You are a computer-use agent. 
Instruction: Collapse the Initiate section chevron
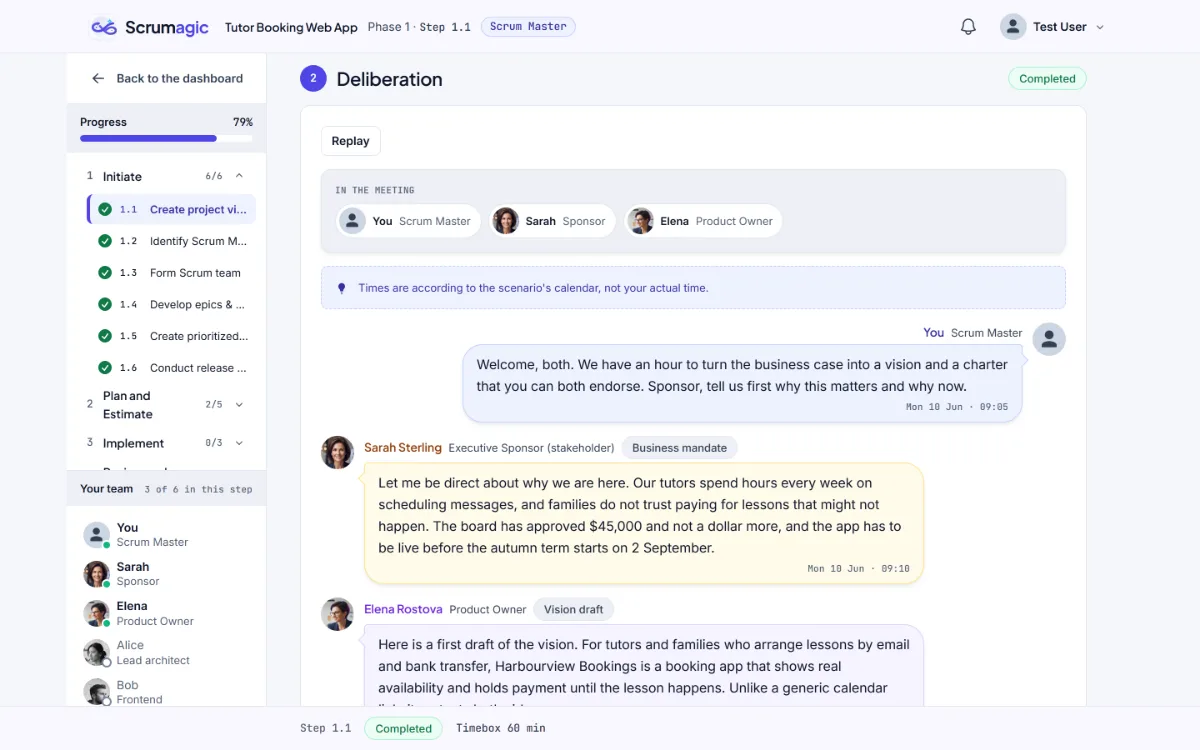tap(239, 176)
